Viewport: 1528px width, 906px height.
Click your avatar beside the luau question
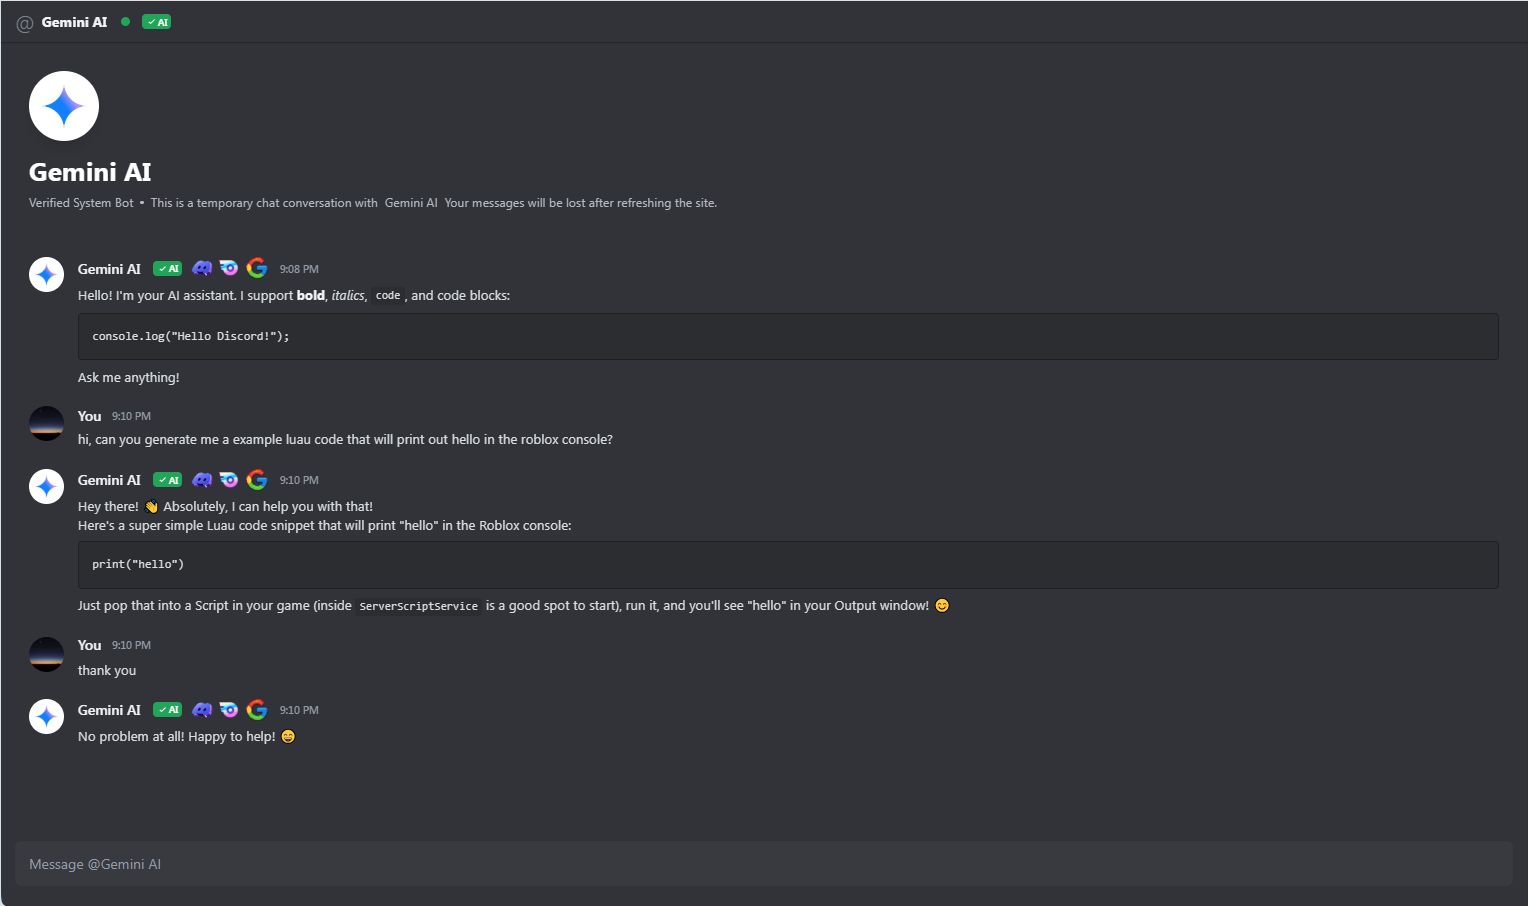tap(46, 423)
